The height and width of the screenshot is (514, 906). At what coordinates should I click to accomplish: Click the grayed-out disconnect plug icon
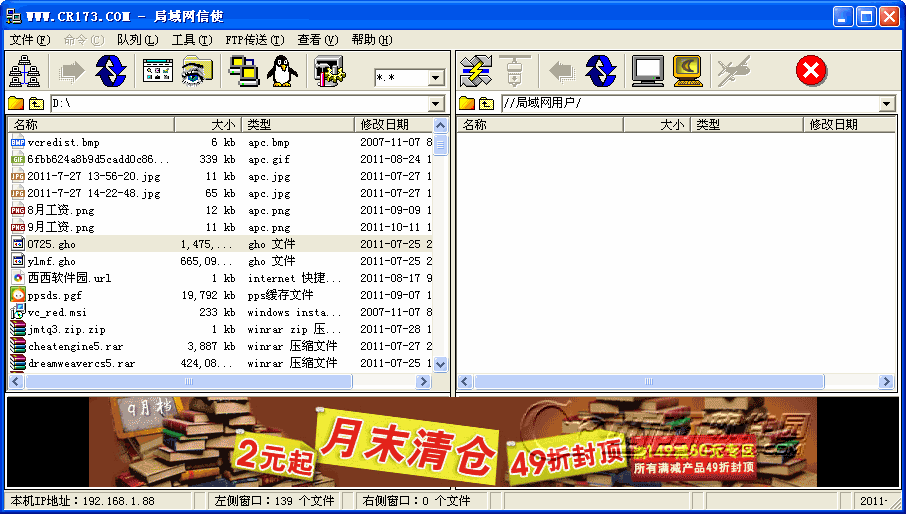(514, 71)
